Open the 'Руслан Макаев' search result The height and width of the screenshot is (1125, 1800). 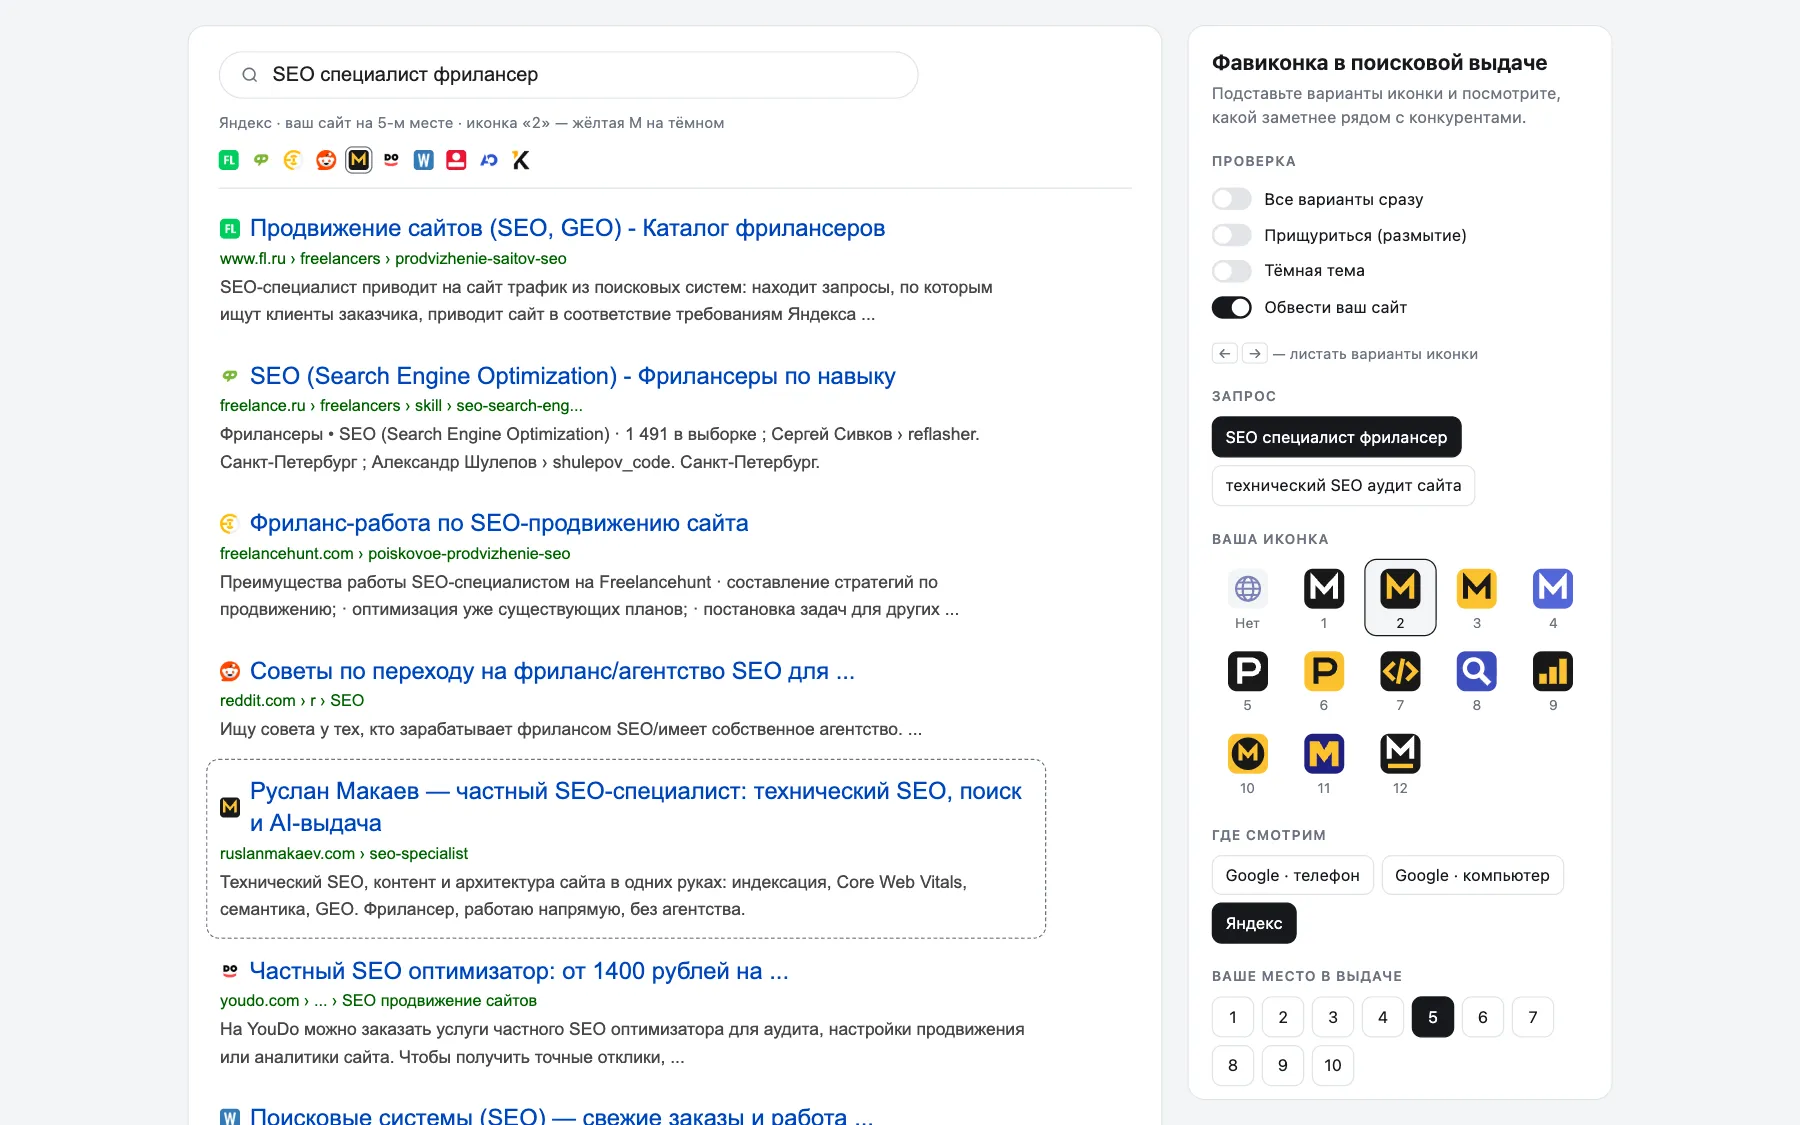635,807
